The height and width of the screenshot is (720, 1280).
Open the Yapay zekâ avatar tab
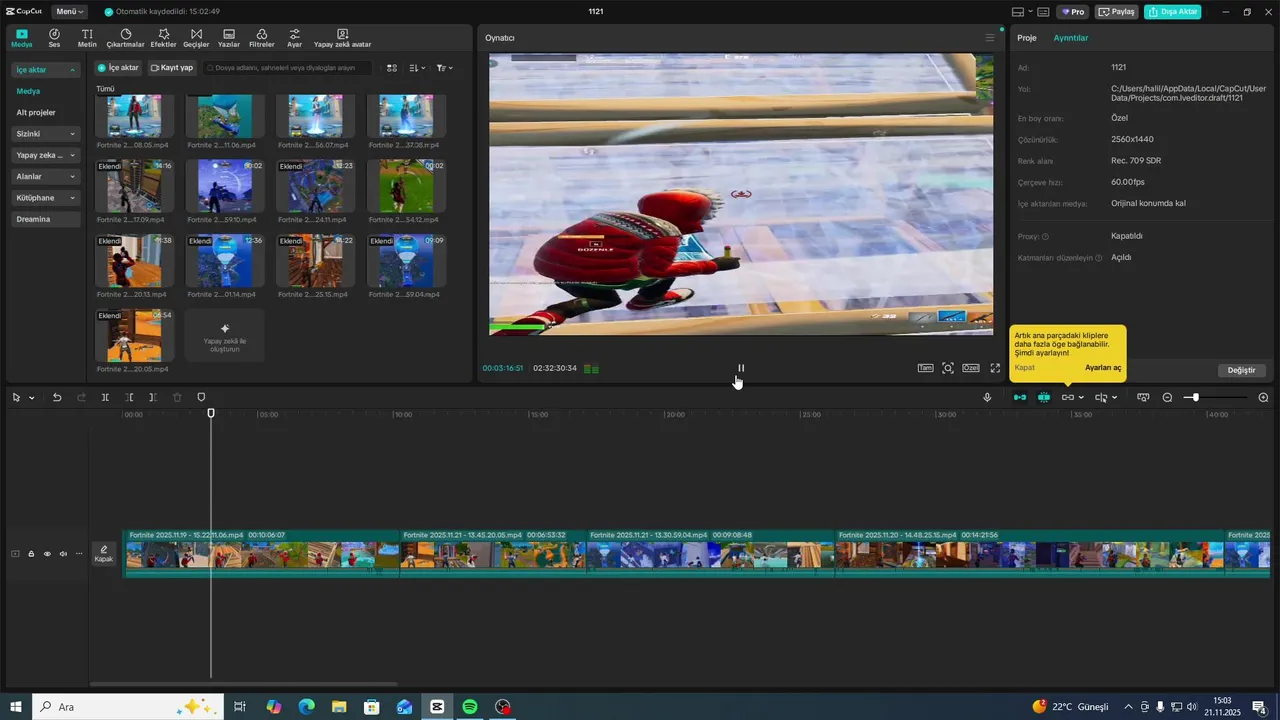click(342, 38)
